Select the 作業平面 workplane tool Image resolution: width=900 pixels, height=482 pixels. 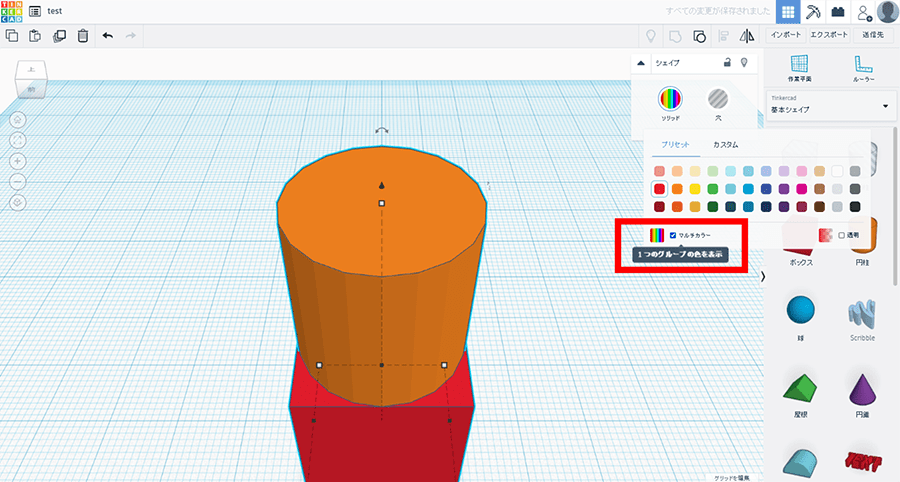(x=799, y=67)
